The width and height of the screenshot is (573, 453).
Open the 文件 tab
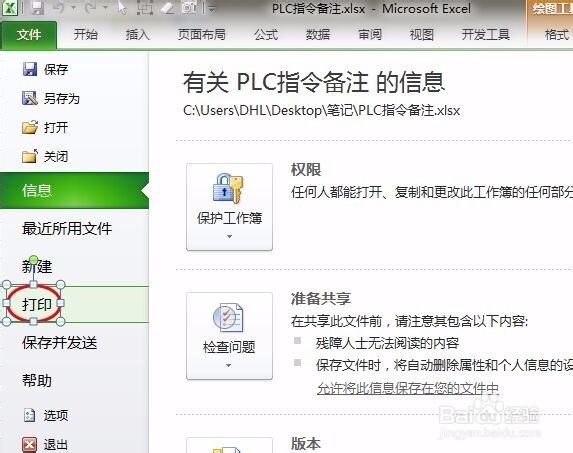coord(29,35)
